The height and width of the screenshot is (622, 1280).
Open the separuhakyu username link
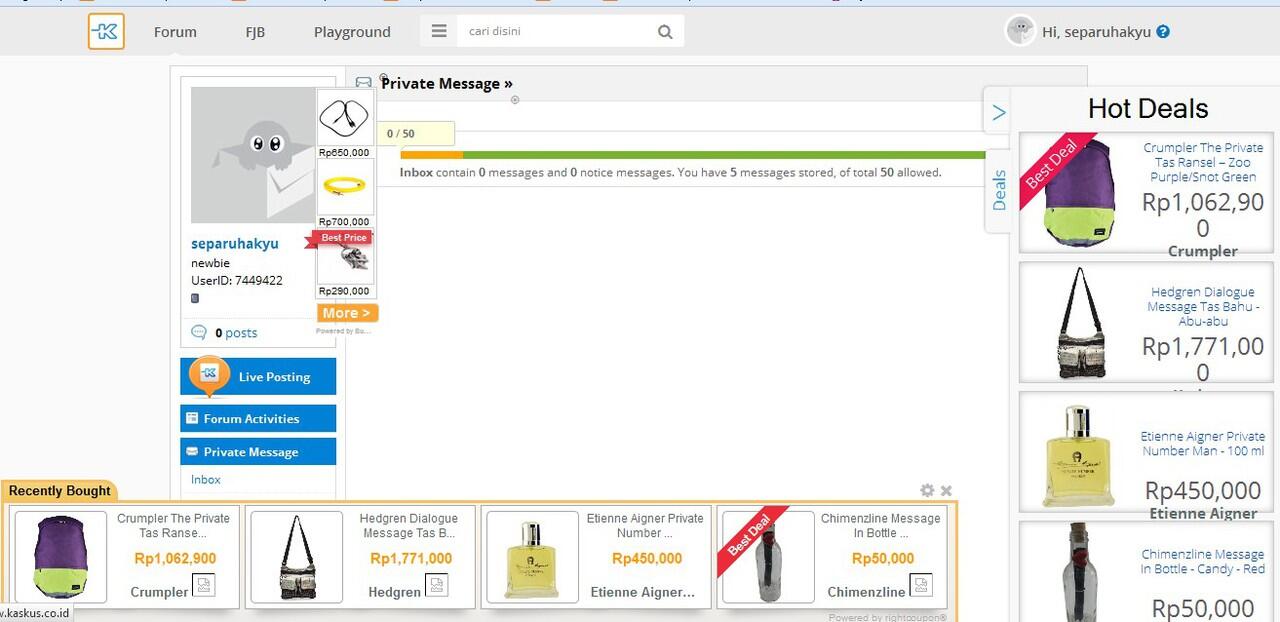coord(235,243)
